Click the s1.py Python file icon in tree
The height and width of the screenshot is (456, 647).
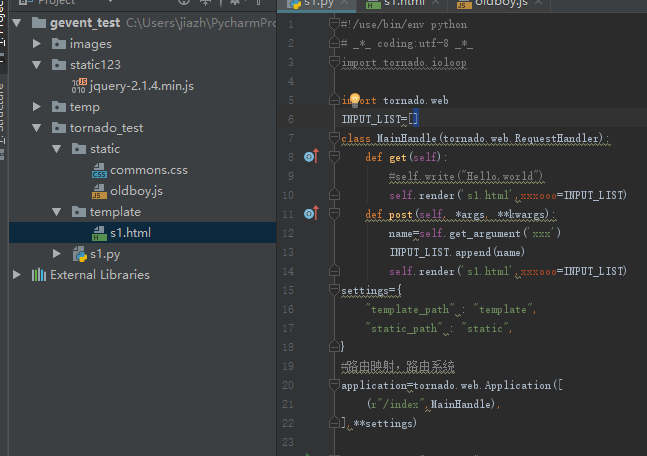79,254
